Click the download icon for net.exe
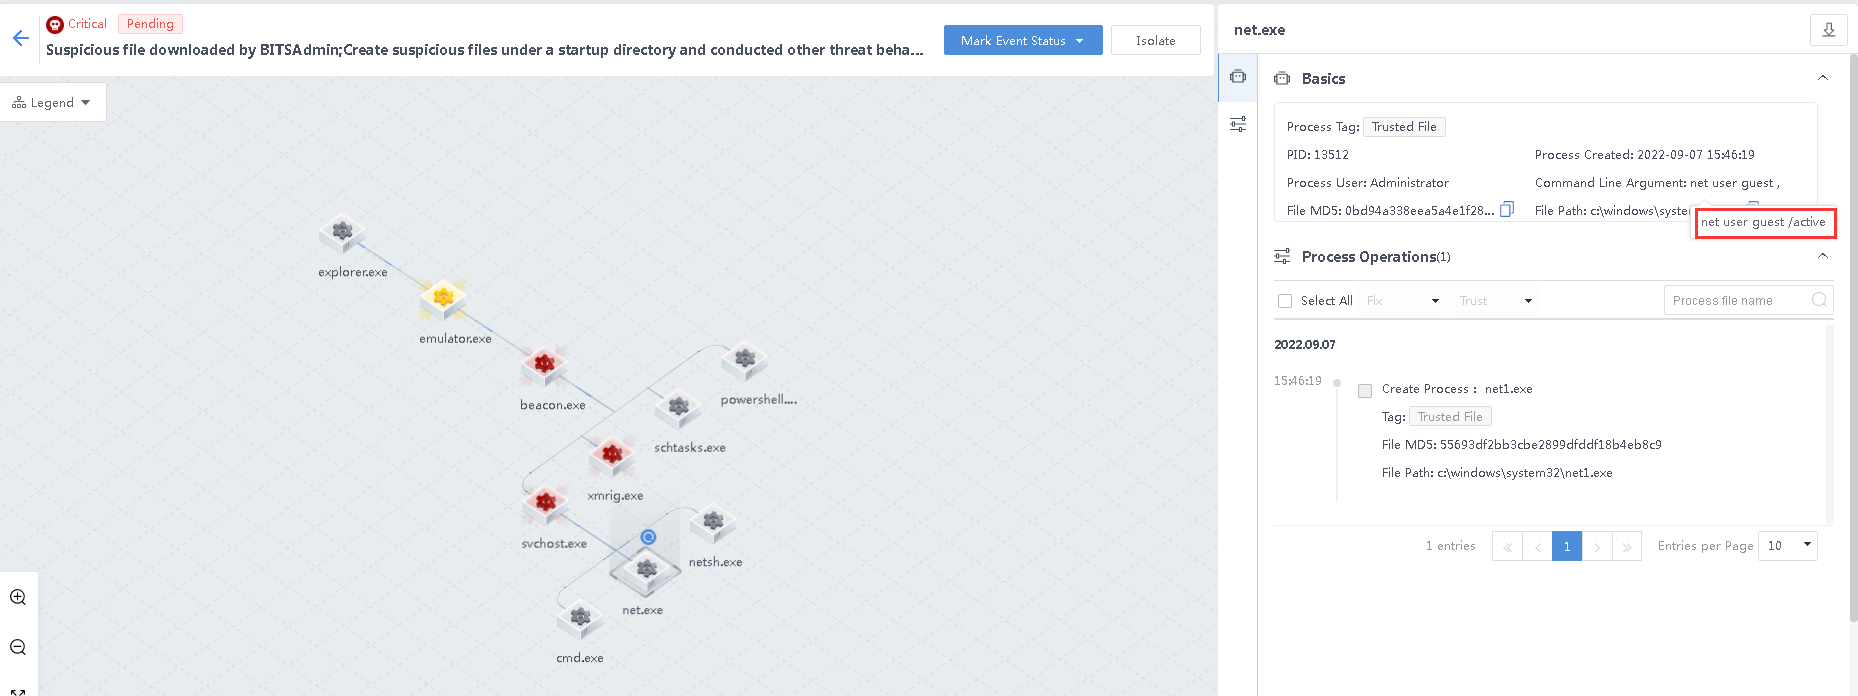 point(1828,30)
